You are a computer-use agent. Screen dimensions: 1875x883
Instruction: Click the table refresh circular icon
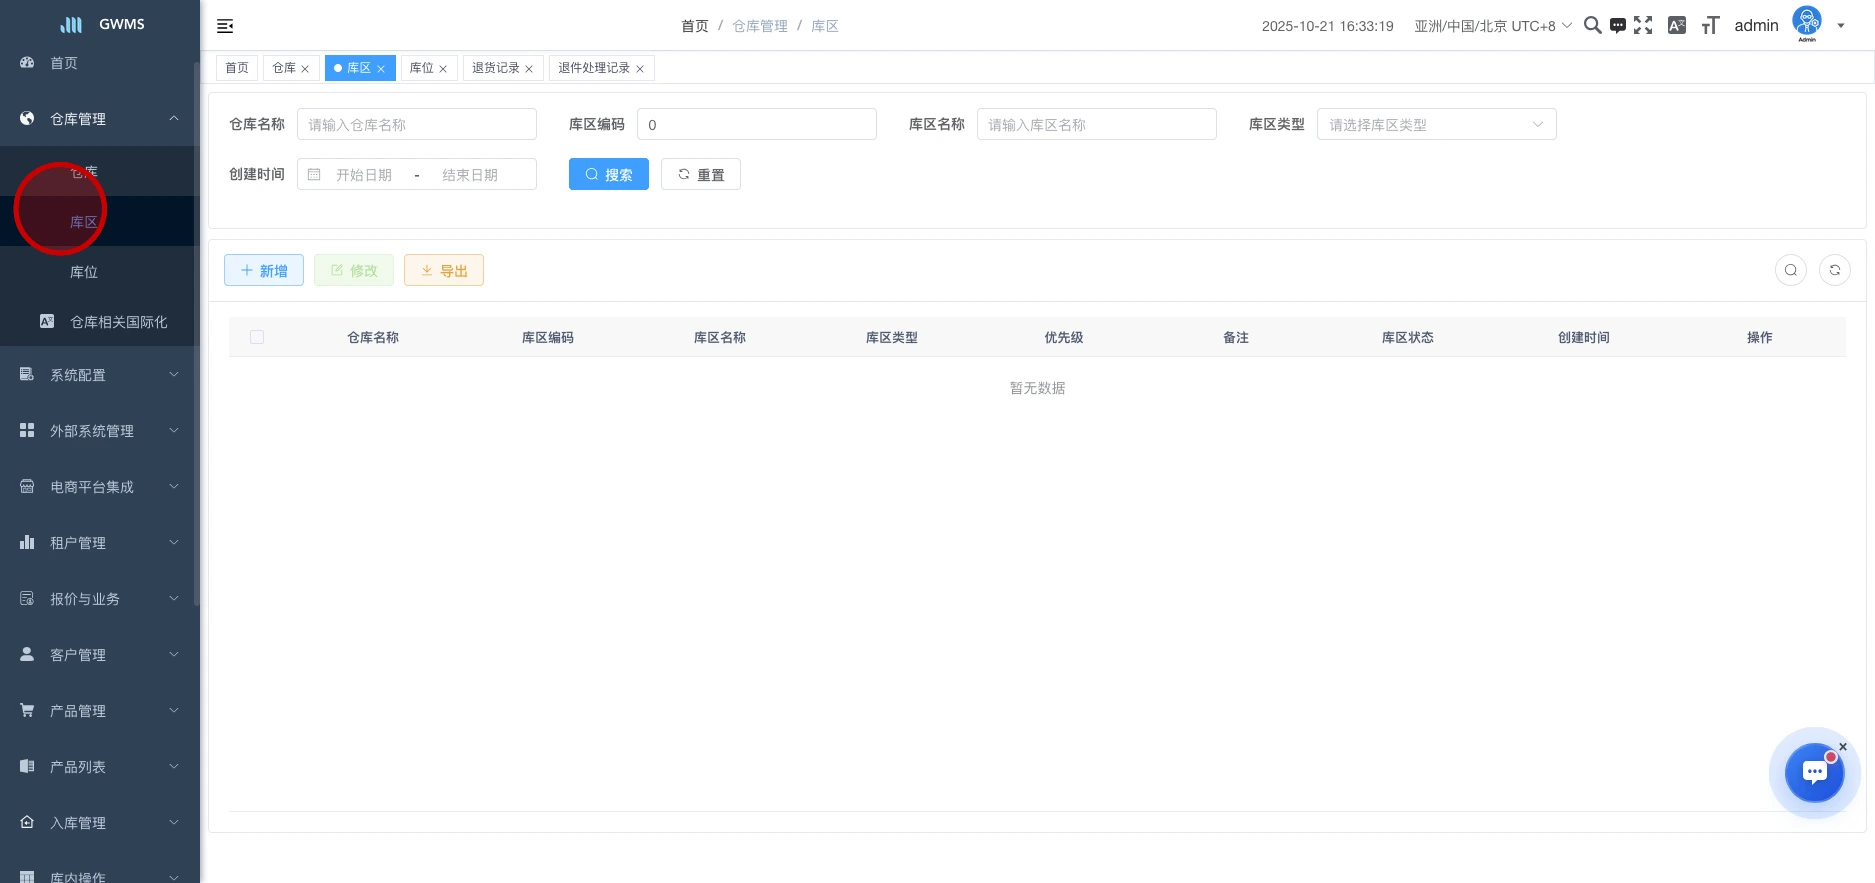[1834, 270]
